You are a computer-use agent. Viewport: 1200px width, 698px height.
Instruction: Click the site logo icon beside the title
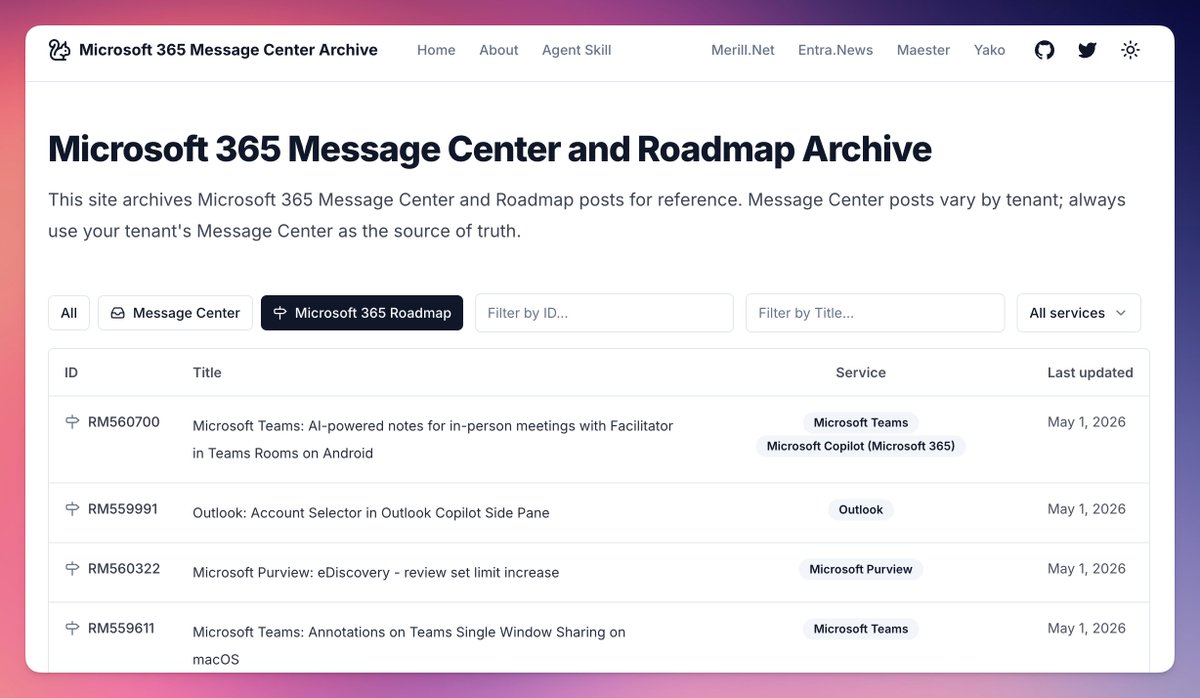59,50
